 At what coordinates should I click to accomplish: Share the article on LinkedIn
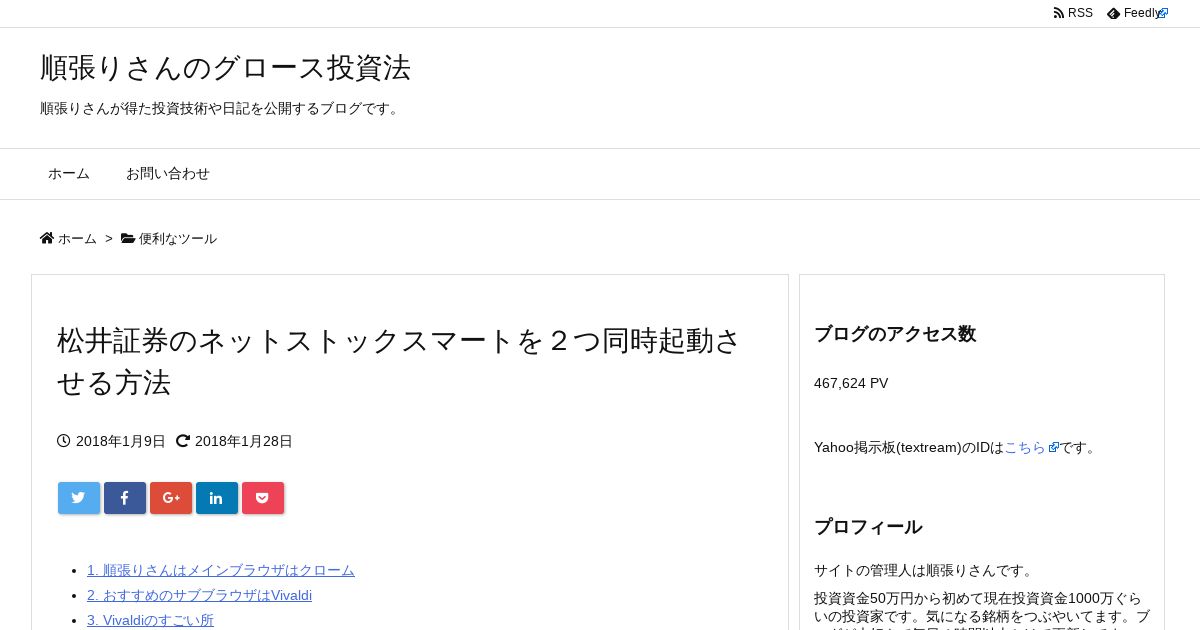coord(217,498)
